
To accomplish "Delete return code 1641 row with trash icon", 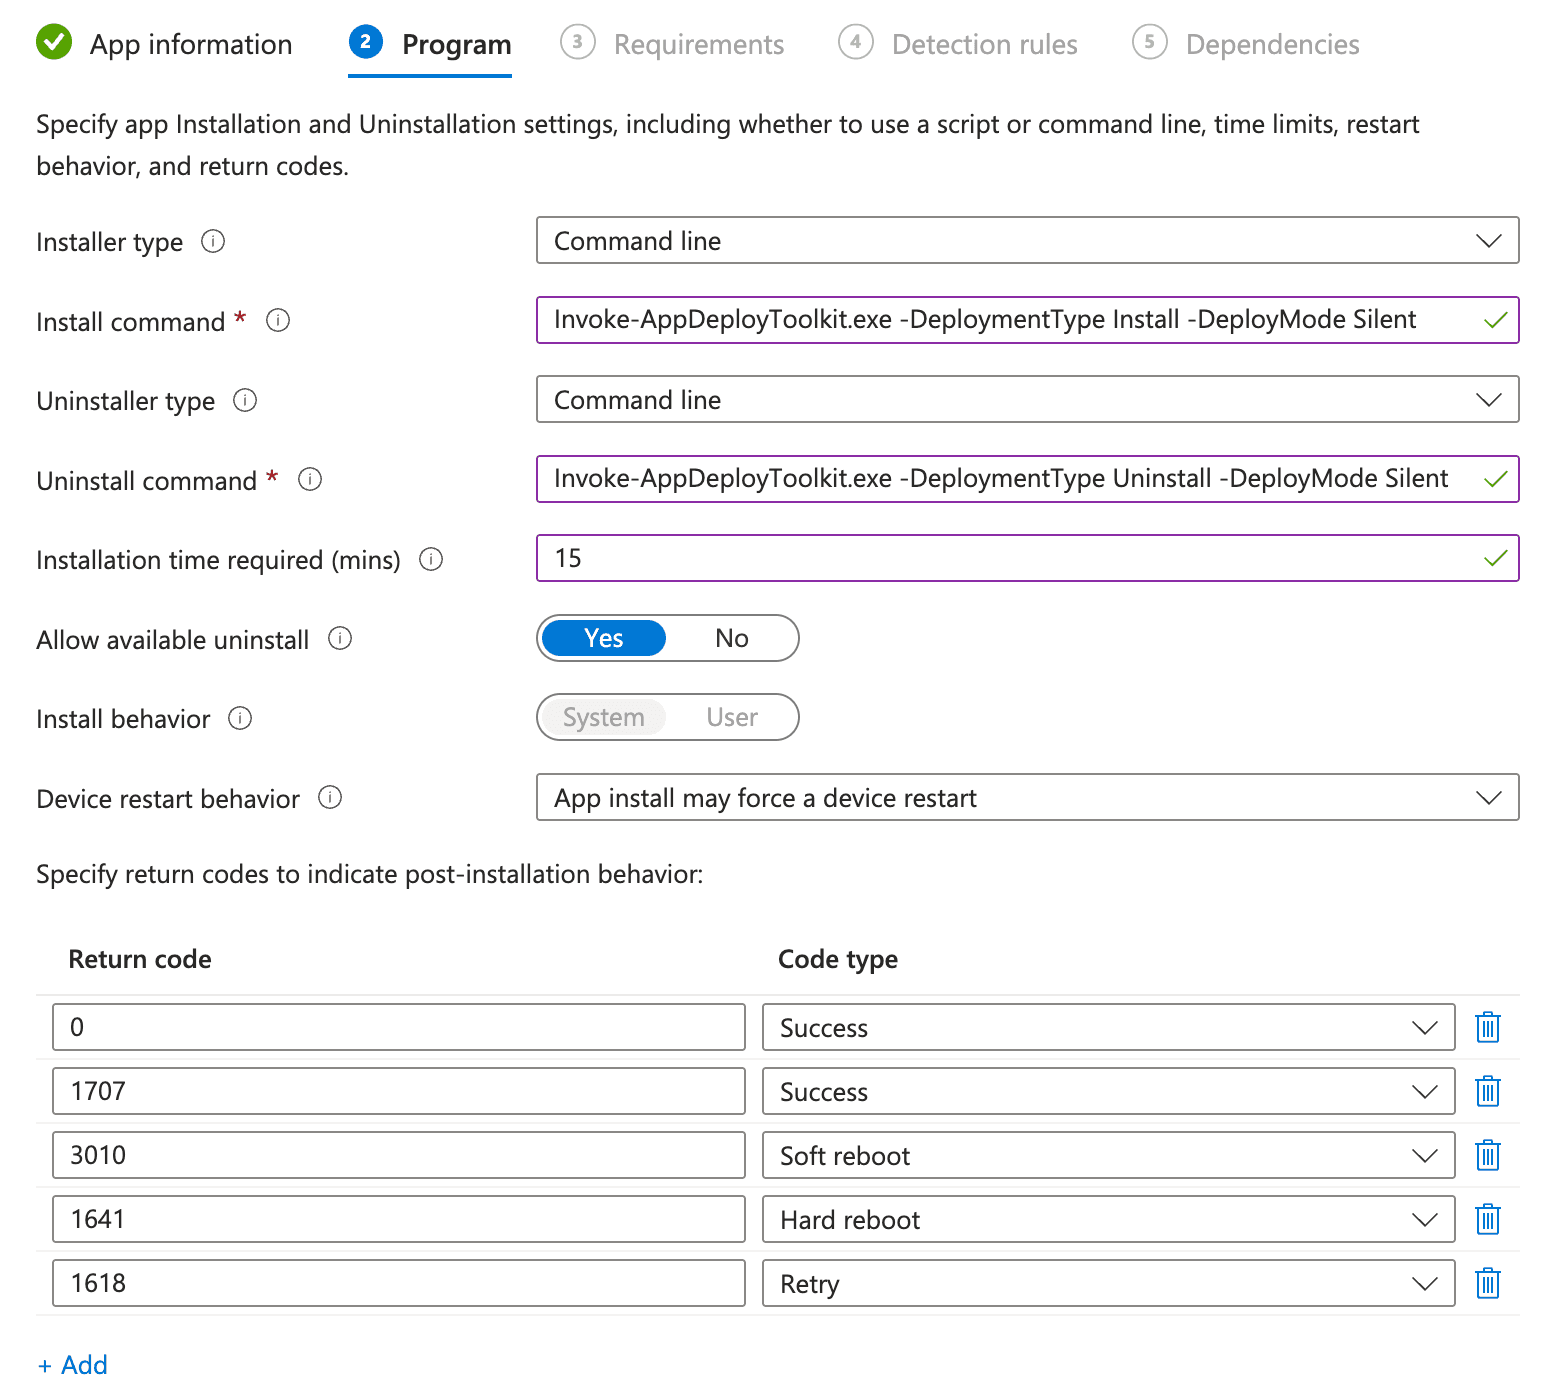I will tap(1488, 1219).
